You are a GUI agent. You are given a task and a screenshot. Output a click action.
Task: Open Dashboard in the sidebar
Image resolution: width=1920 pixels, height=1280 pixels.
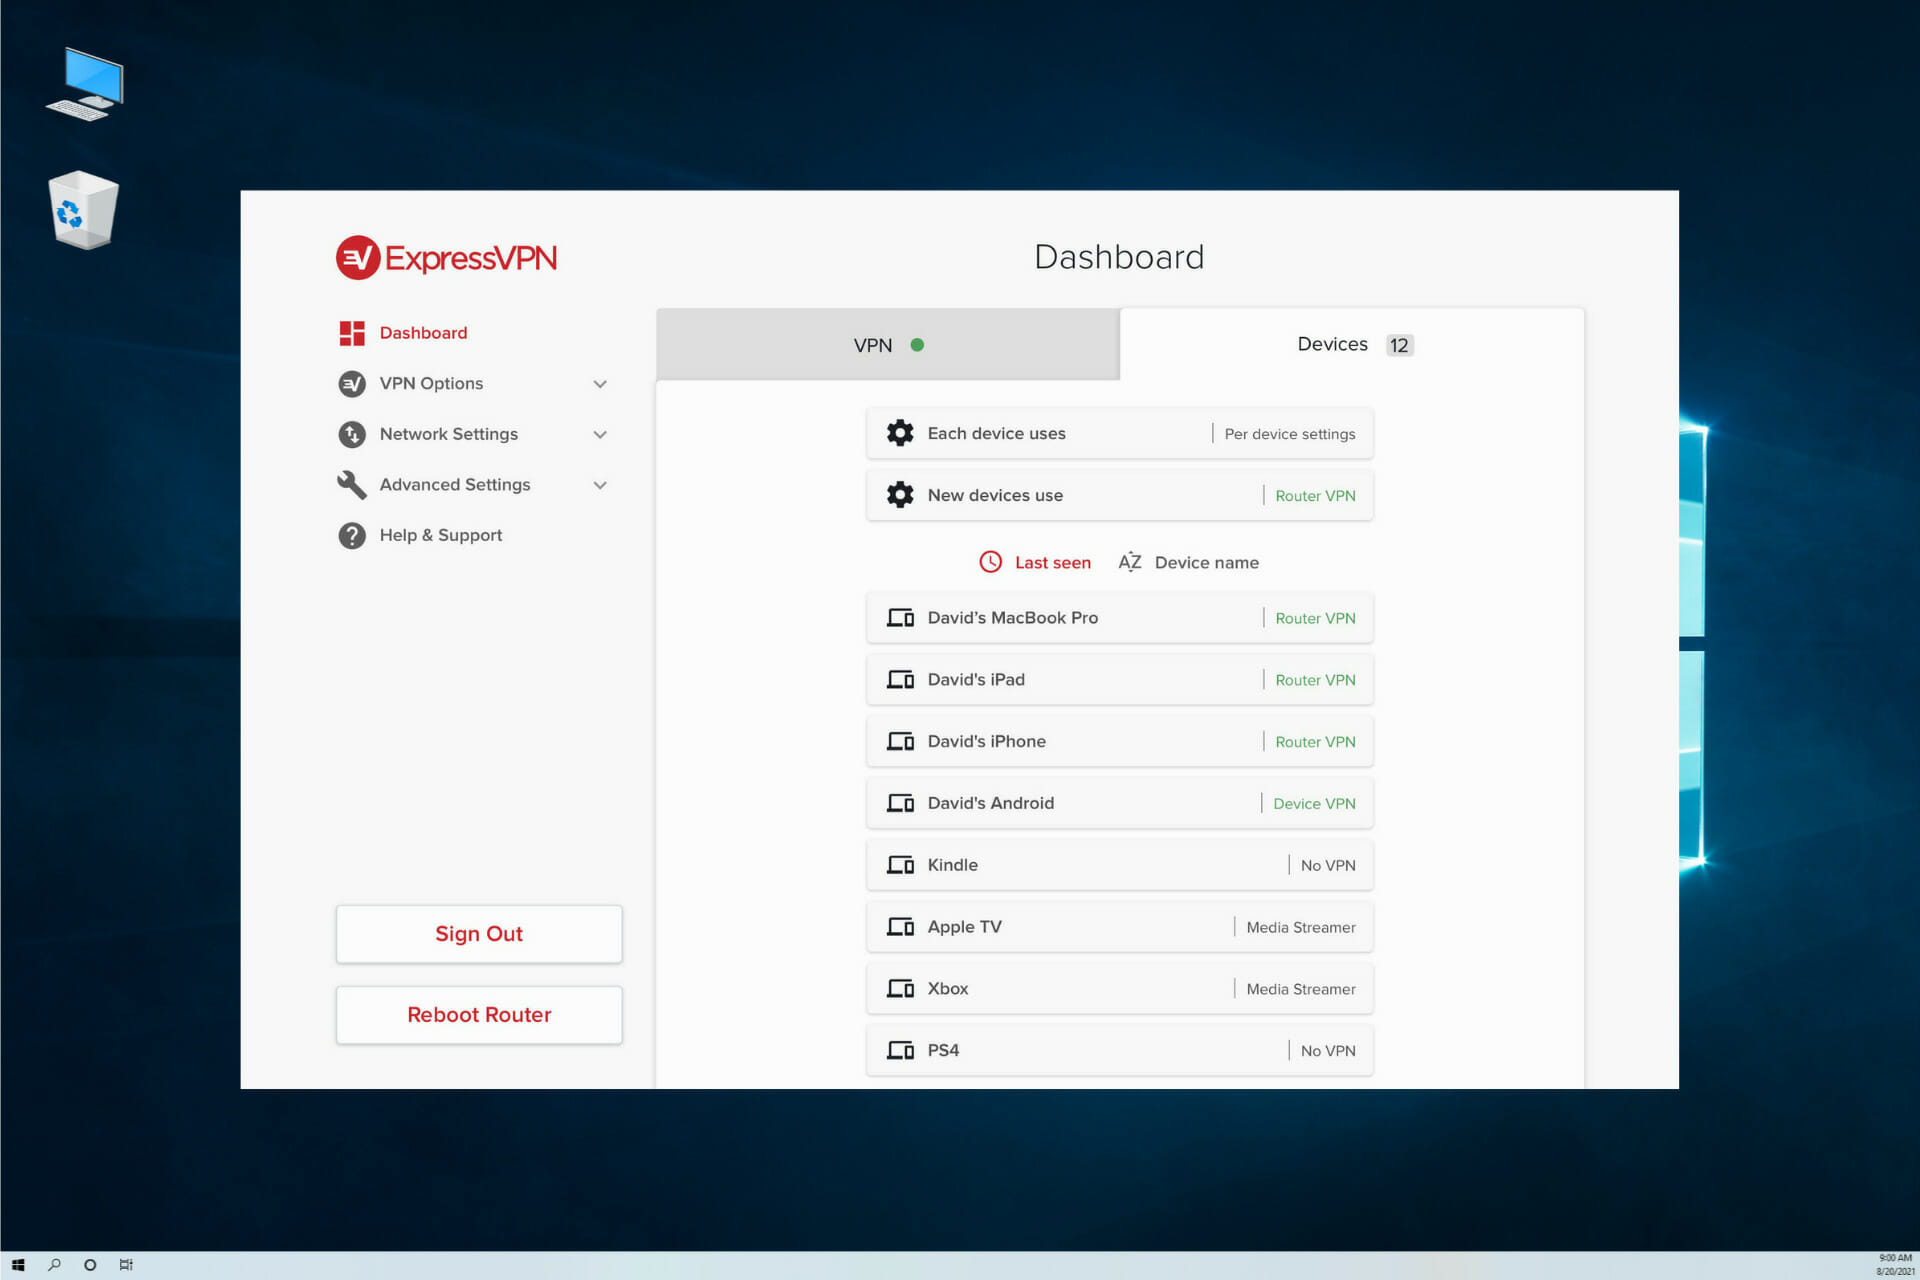[423, 333]
